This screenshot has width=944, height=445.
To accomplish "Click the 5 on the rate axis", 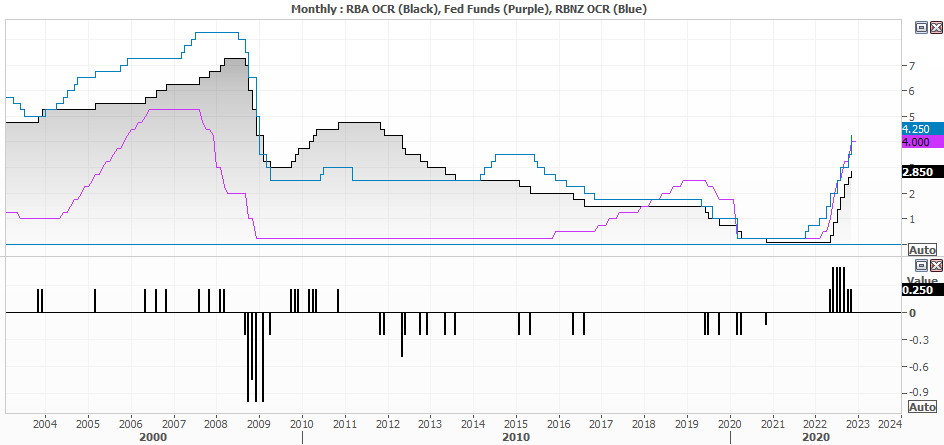I will pyautogui.click(x=912, y=116).
